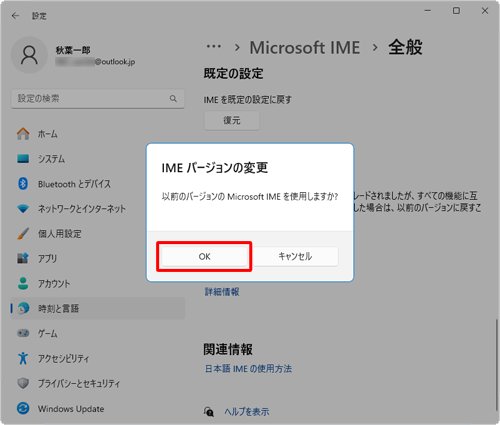Expand the breadcrumb ellipsis menu
This screenshot has width=500, height=425.
214,47
